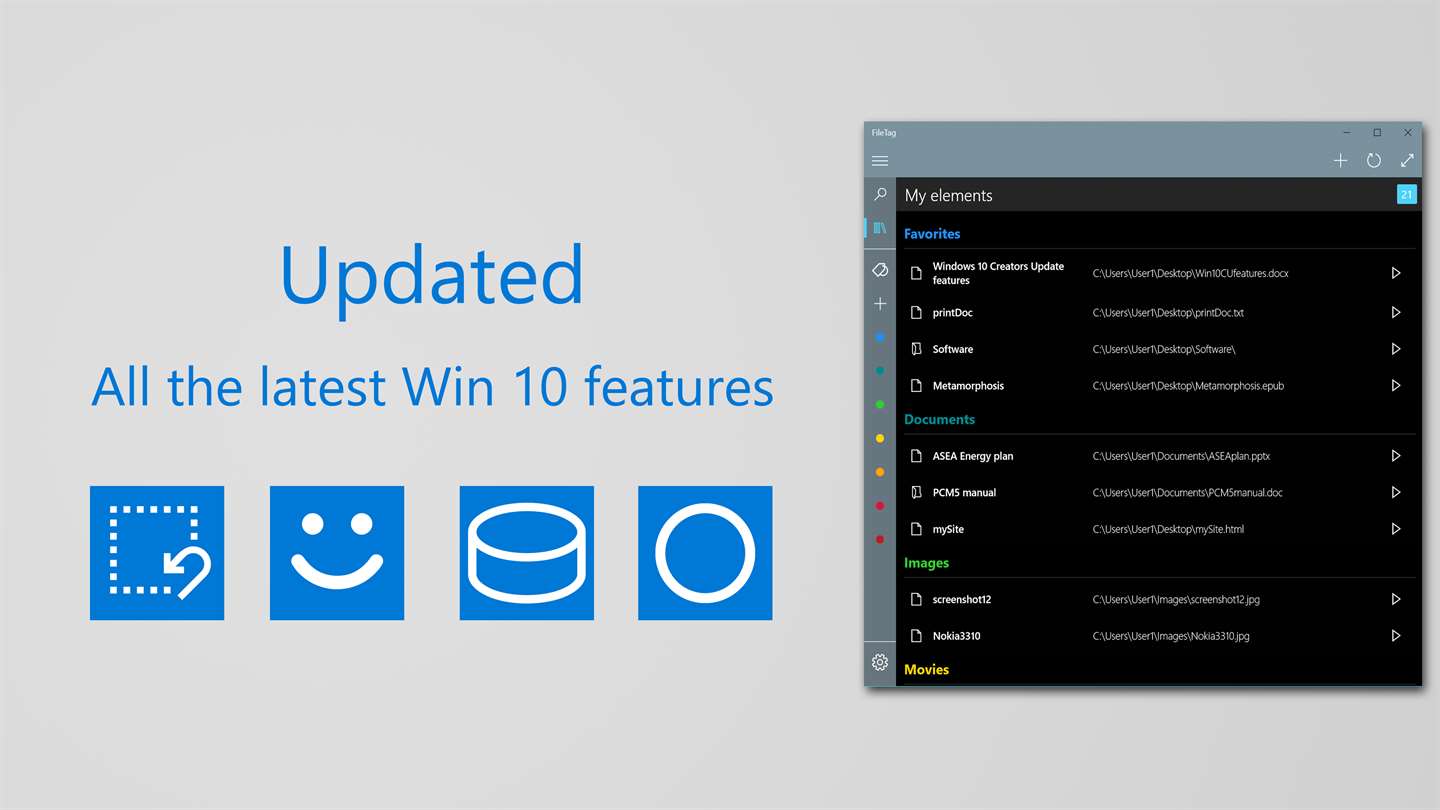
Task: Select the green tag dot in sidebar
Action: (x=880, y=405)
